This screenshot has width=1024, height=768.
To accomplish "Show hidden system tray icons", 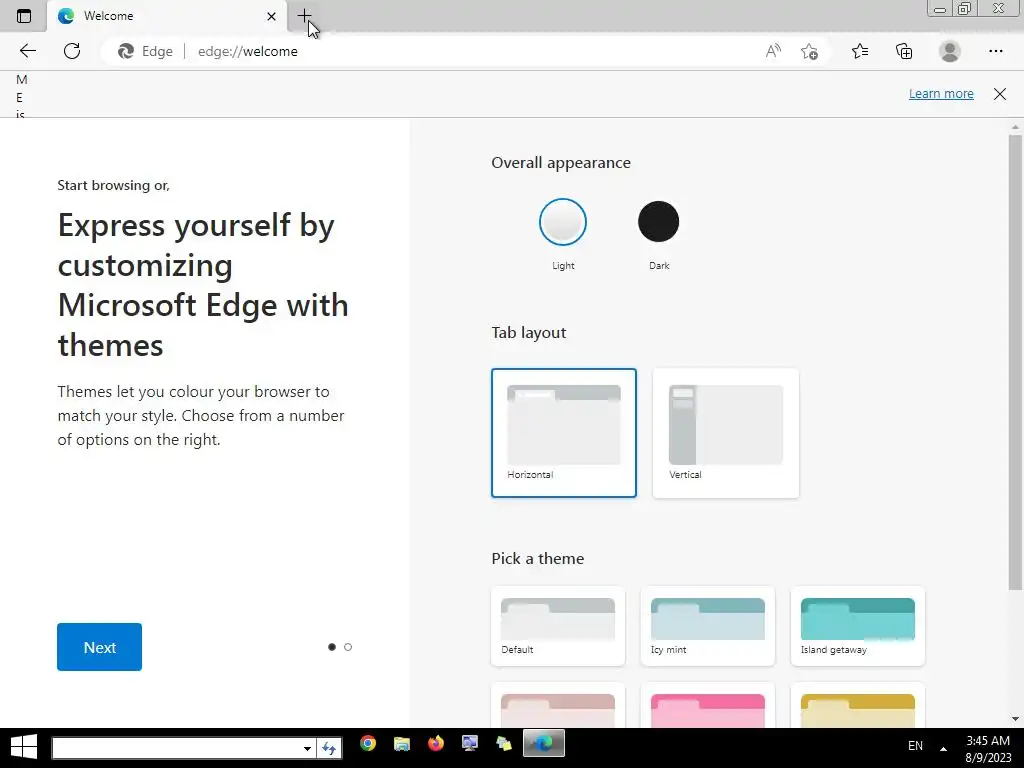I will click(x=943, y=748).
